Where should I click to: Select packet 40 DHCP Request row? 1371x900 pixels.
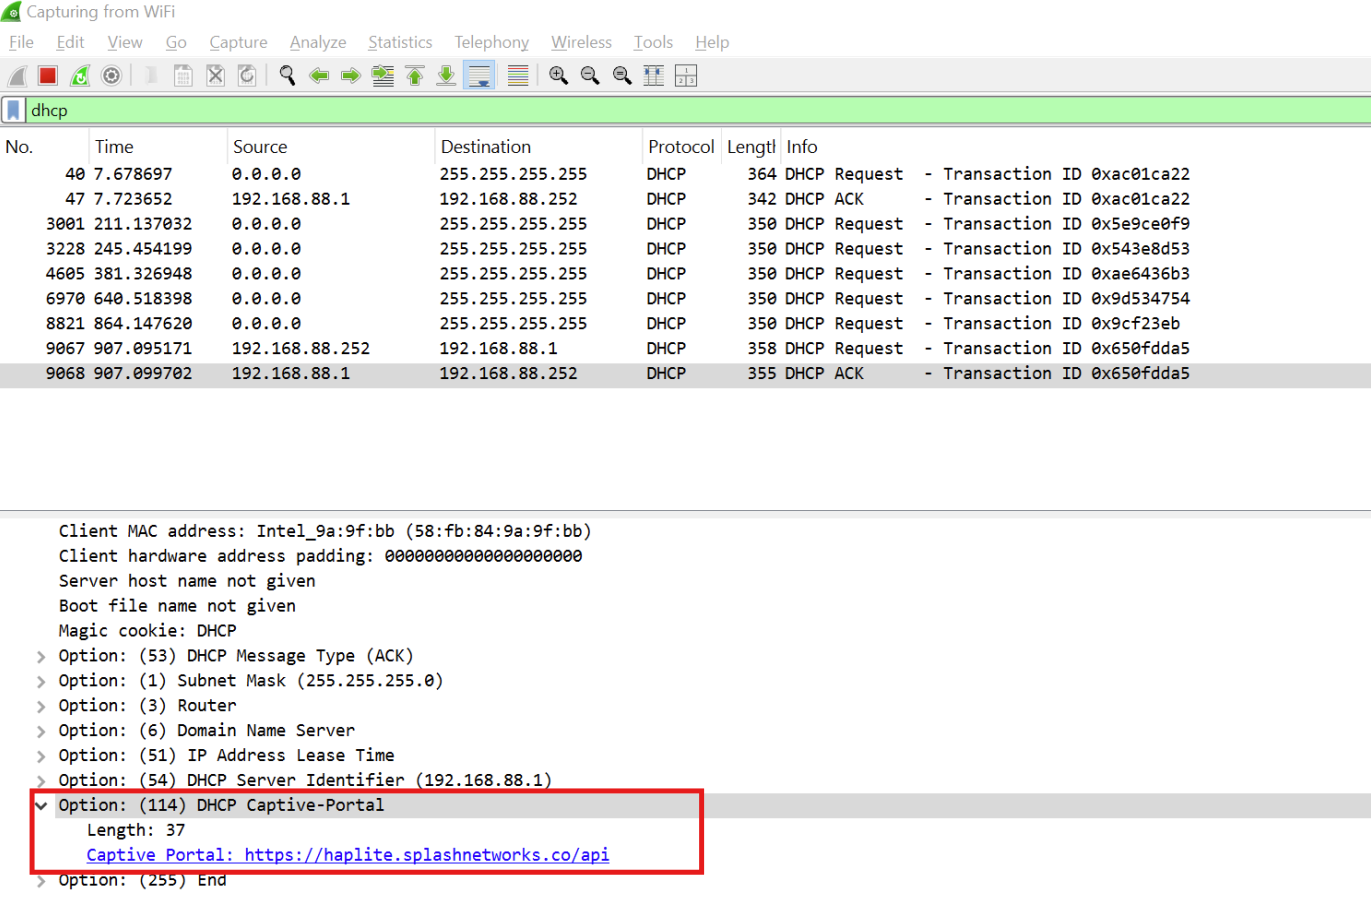(685, 174)
